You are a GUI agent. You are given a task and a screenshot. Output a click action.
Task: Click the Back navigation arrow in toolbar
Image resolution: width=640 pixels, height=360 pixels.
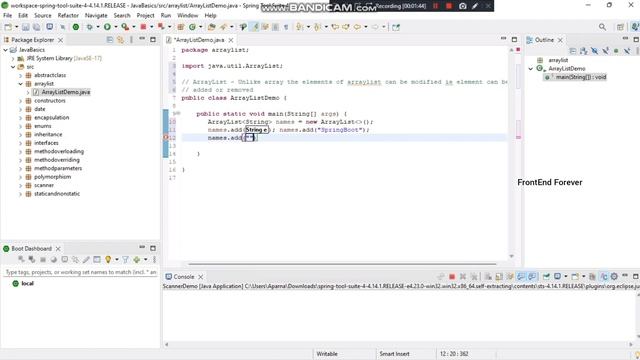pyautogui.click(x=357, y=27)
